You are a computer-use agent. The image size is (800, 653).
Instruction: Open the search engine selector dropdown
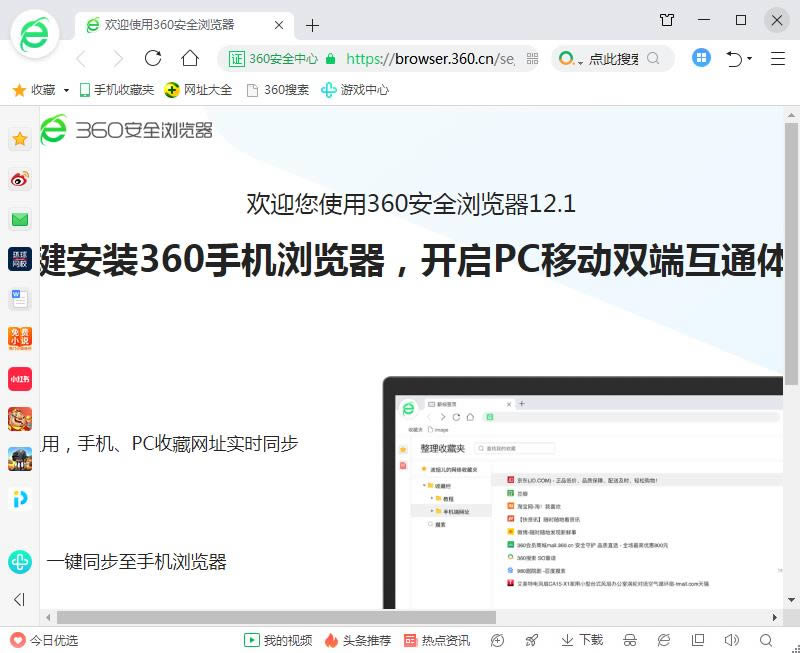click(x=570, y=60)
